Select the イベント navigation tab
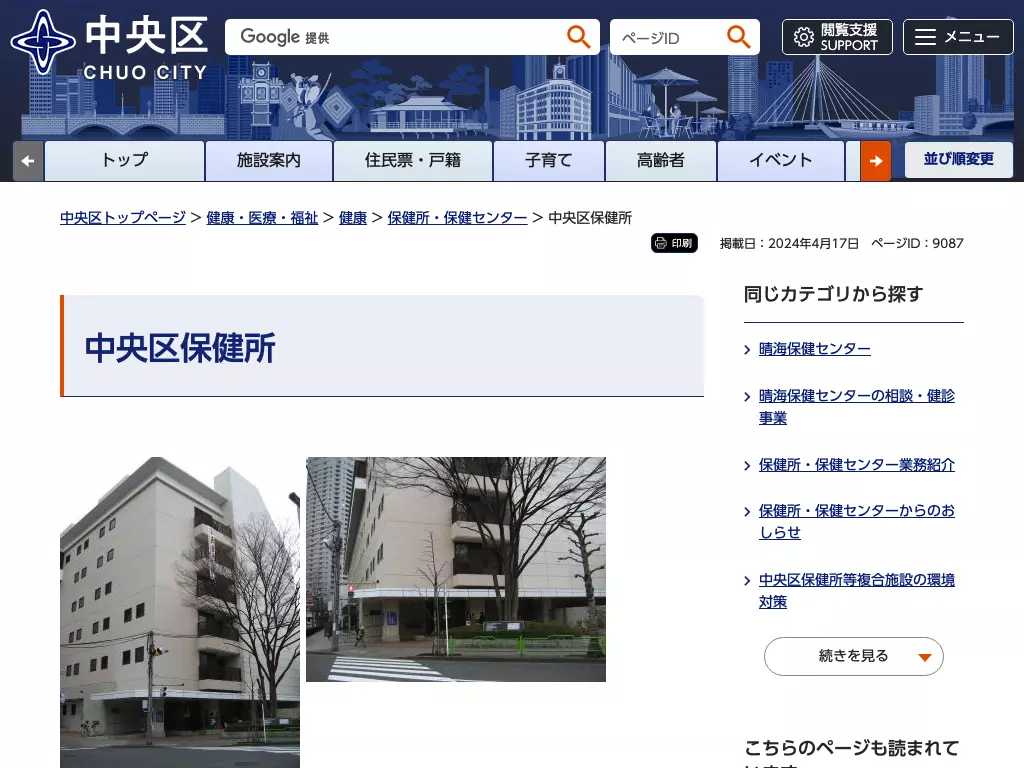 click(780, 161)
